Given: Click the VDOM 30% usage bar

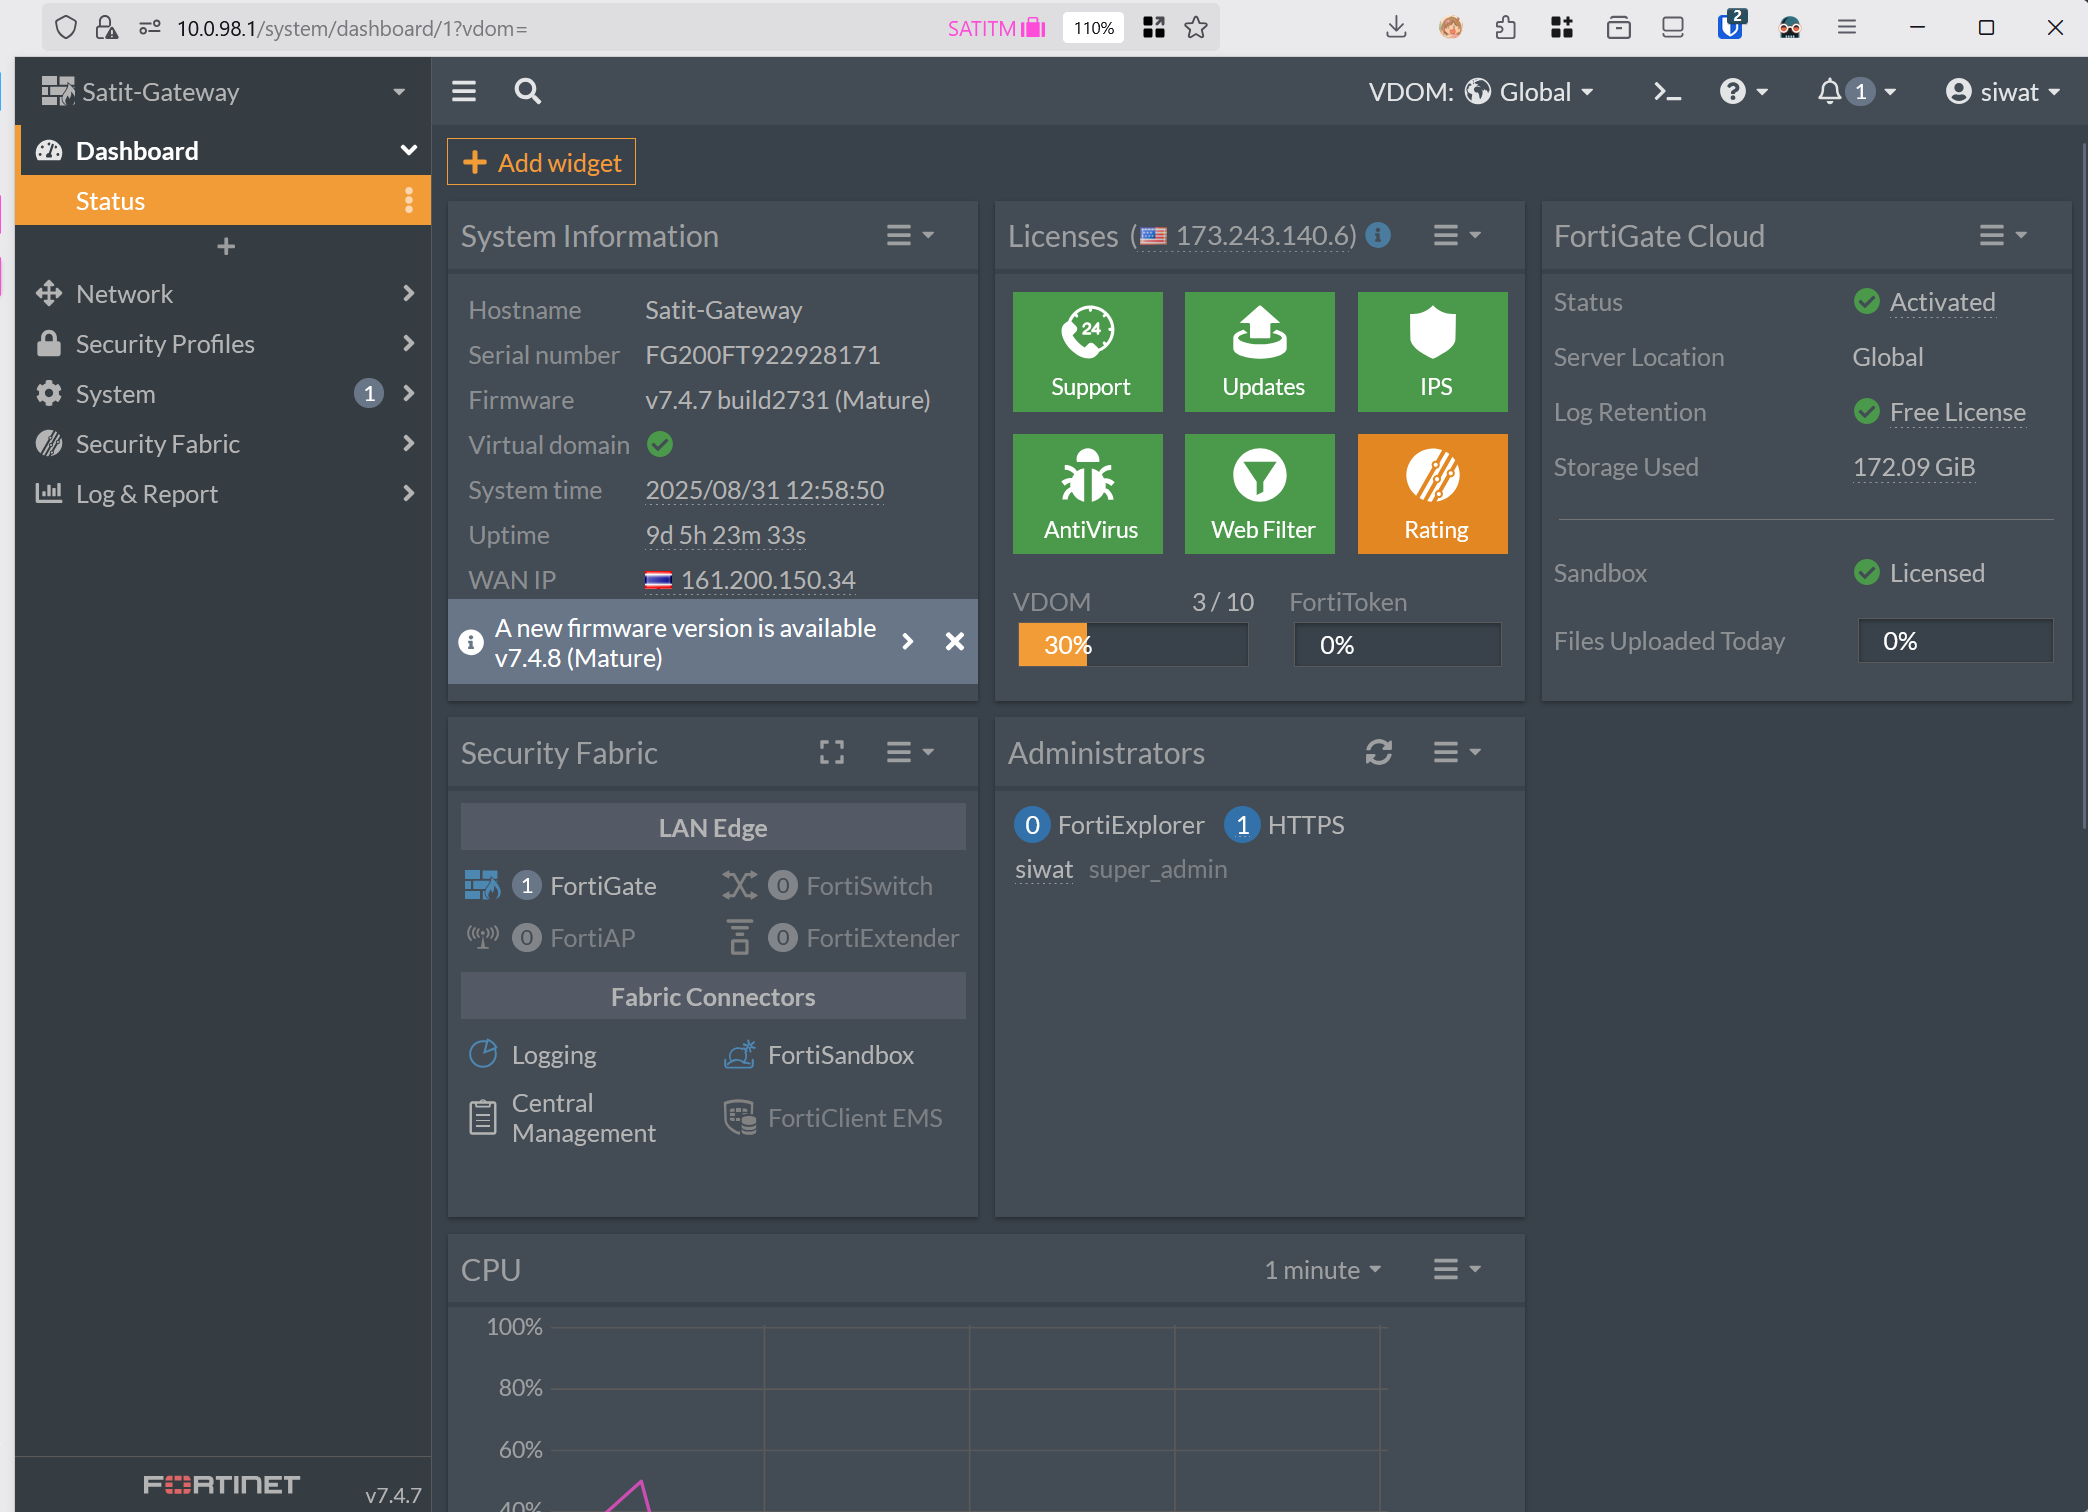Looking at the screenshot, I should 1133,645.
